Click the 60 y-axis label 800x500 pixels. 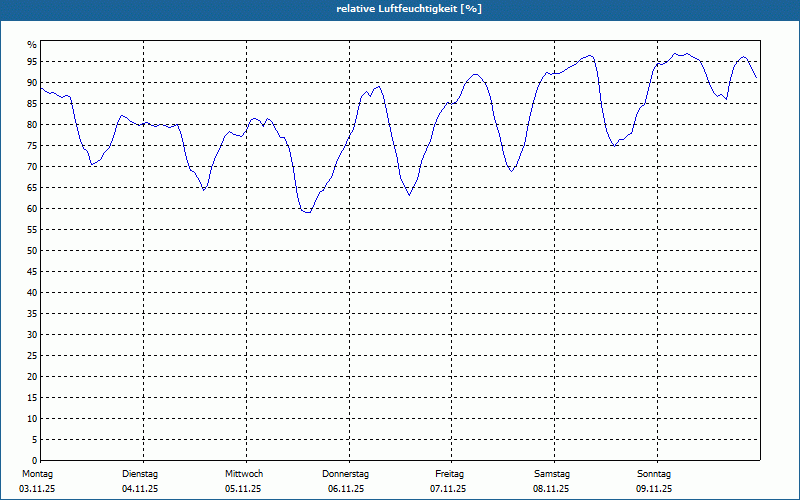point(32,209)
